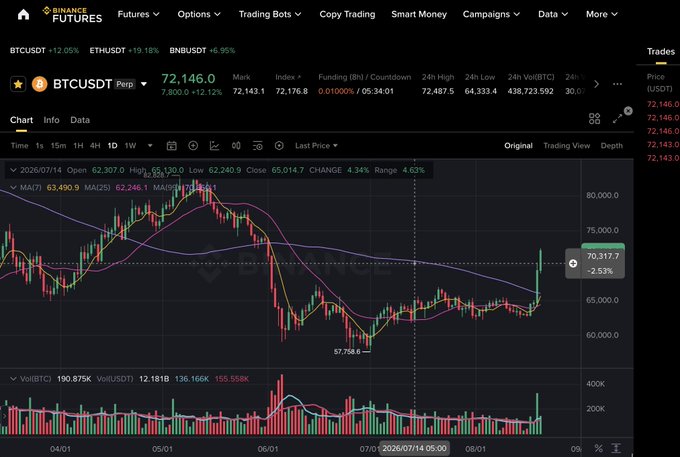Open the candlestick chart style icon

pos(236,146)
